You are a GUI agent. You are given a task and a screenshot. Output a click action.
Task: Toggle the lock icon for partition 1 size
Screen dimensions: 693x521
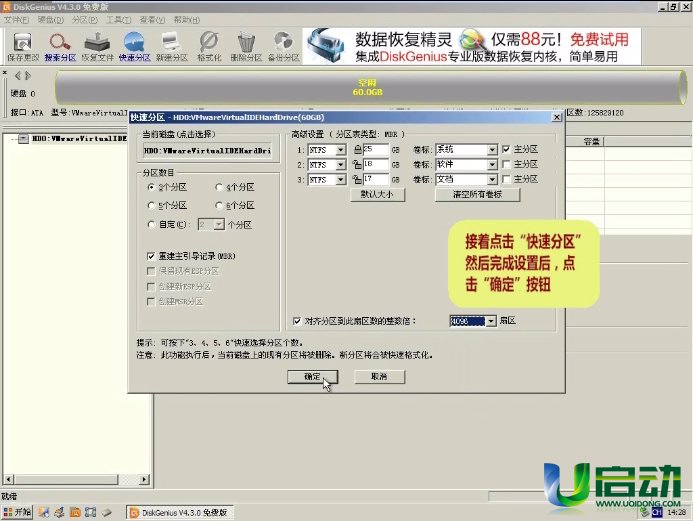pyautogui.click(x=357, y=150)
